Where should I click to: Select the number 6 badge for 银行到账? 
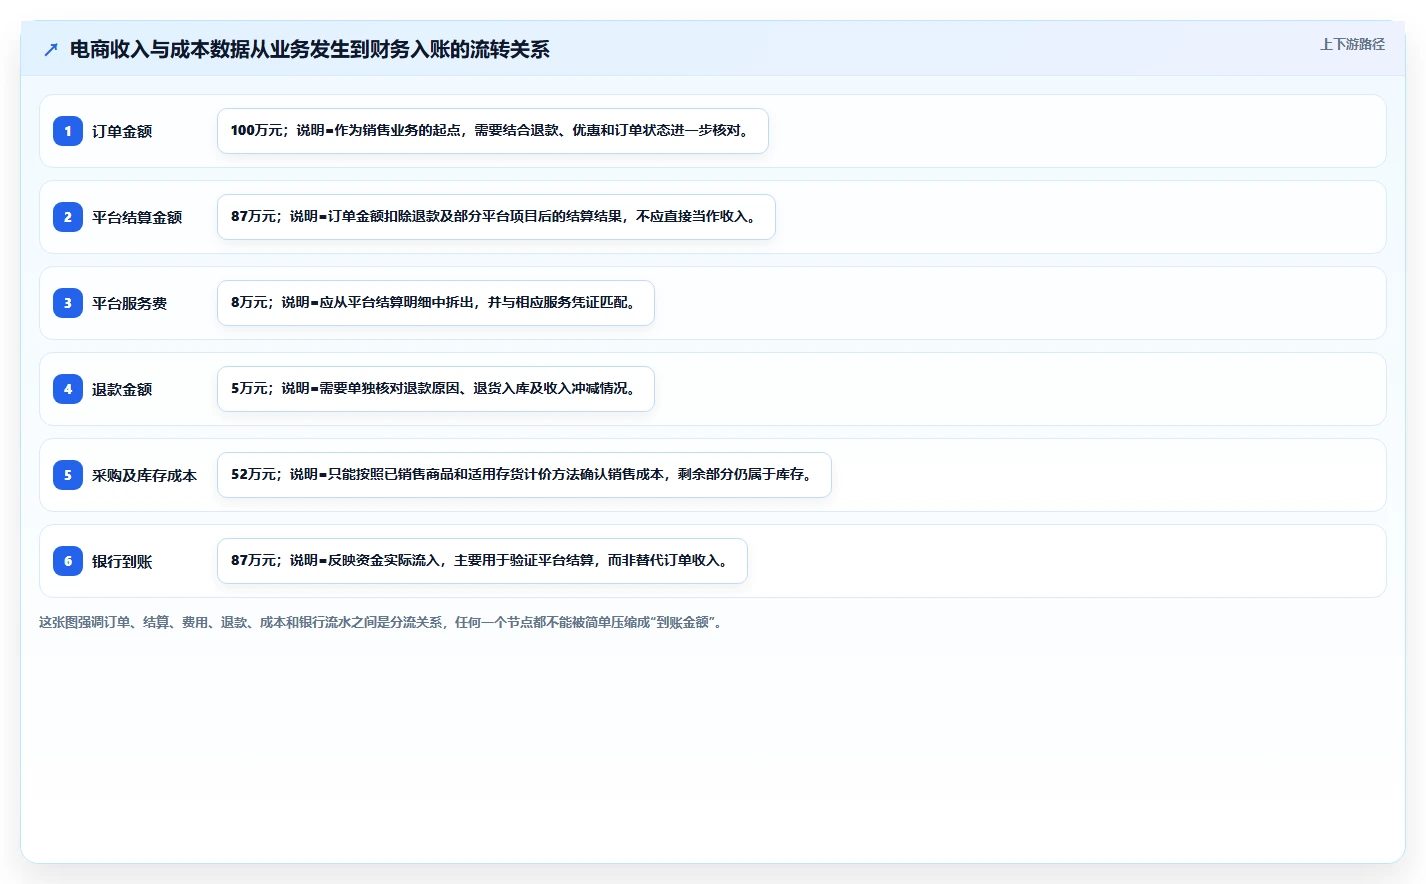tap(68, 561)
